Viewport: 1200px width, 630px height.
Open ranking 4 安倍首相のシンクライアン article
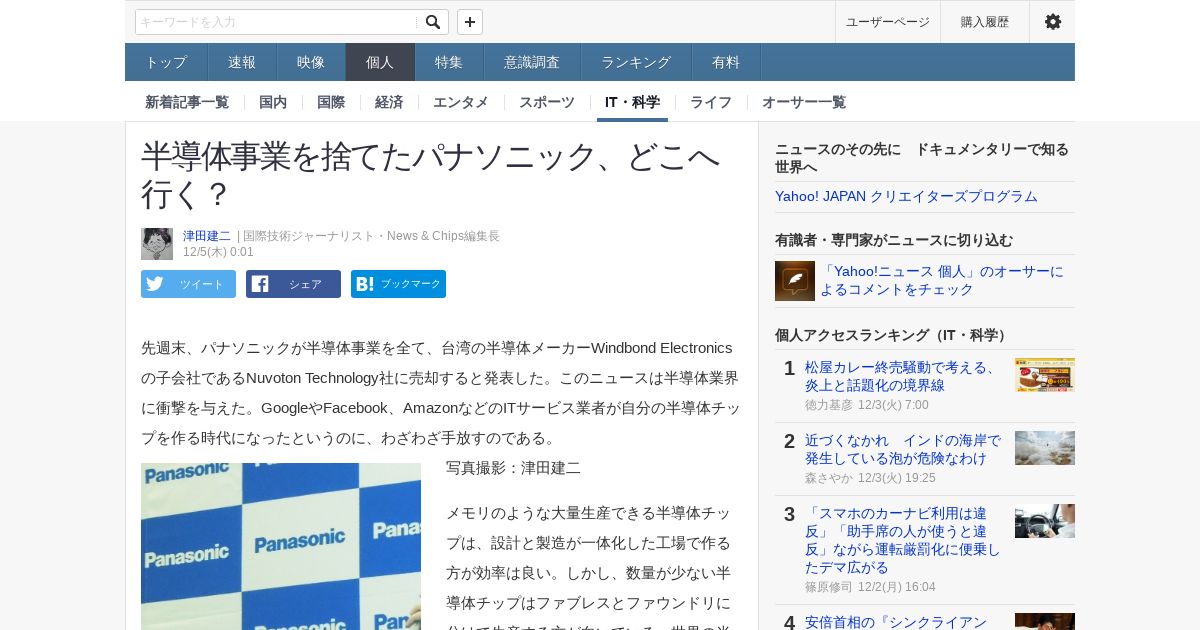(896, 621)
